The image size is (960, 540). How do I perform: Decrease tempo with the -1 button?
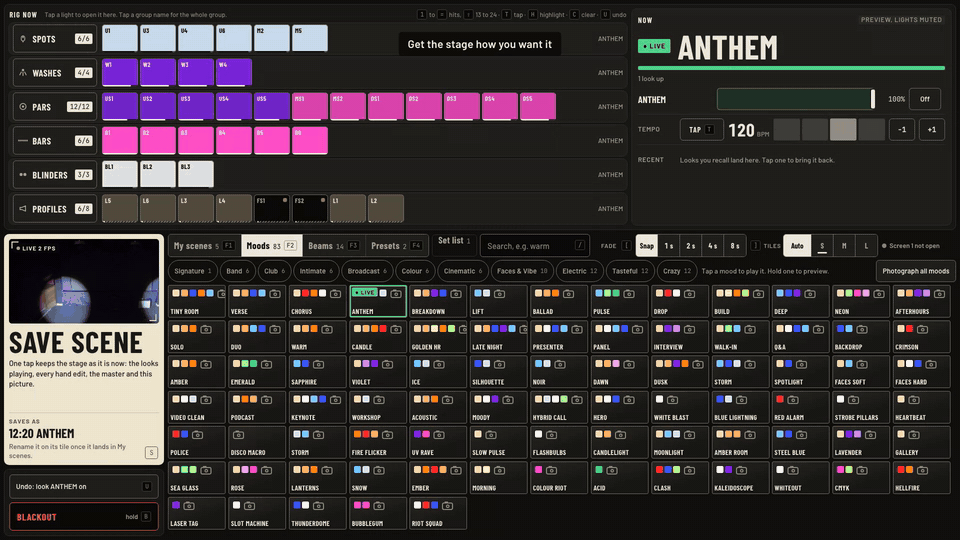coord(902,129)
